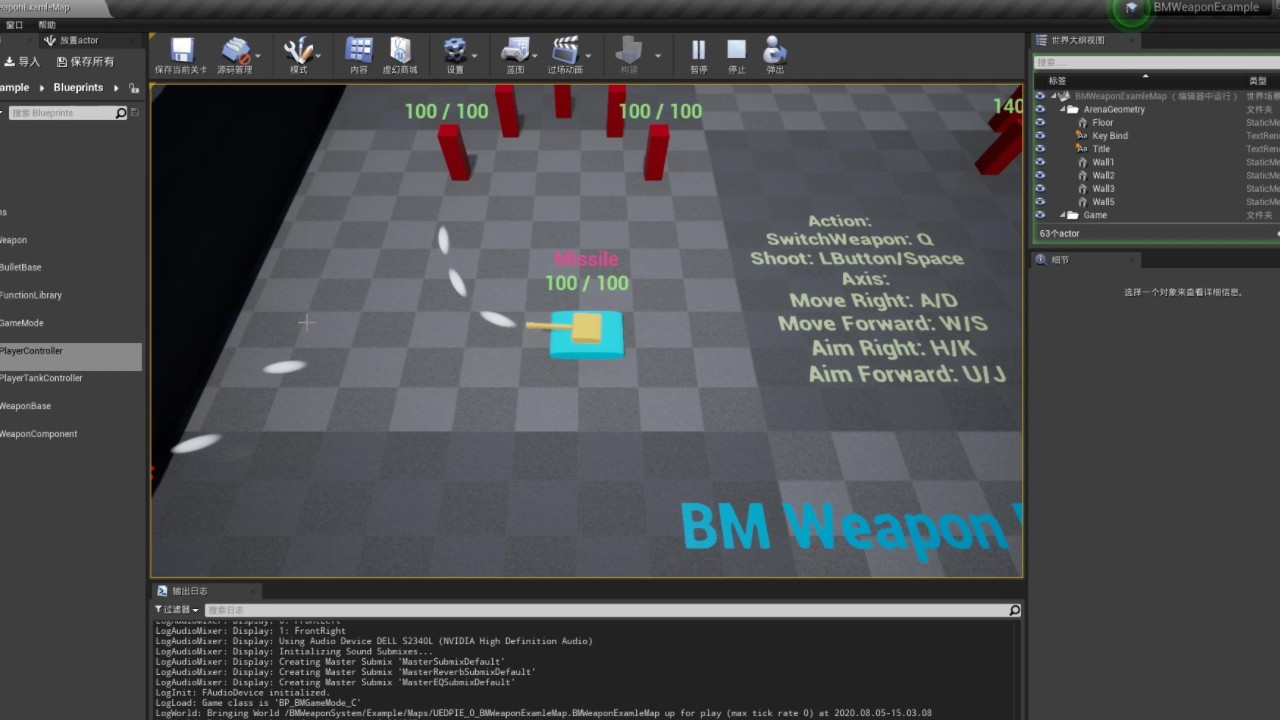
Task: Open the Modes (模式) dropdown arrow
Action: point(320,56)
